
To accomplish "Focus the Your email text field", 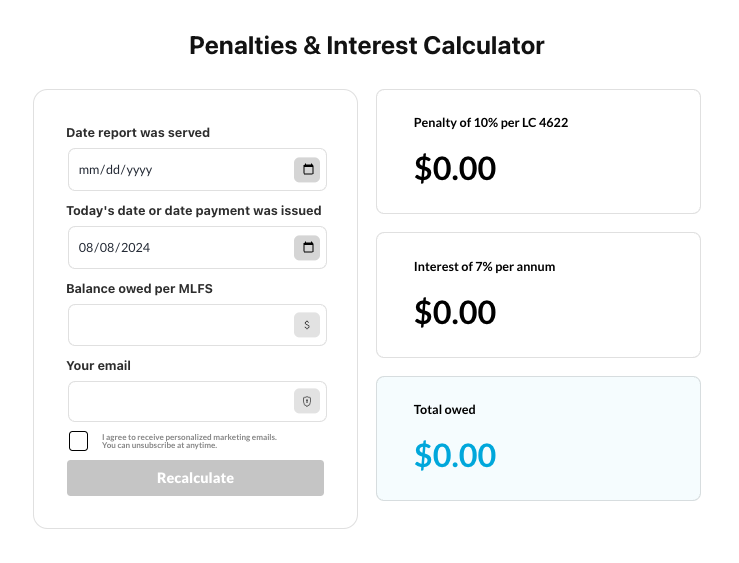I will (180, 402).
